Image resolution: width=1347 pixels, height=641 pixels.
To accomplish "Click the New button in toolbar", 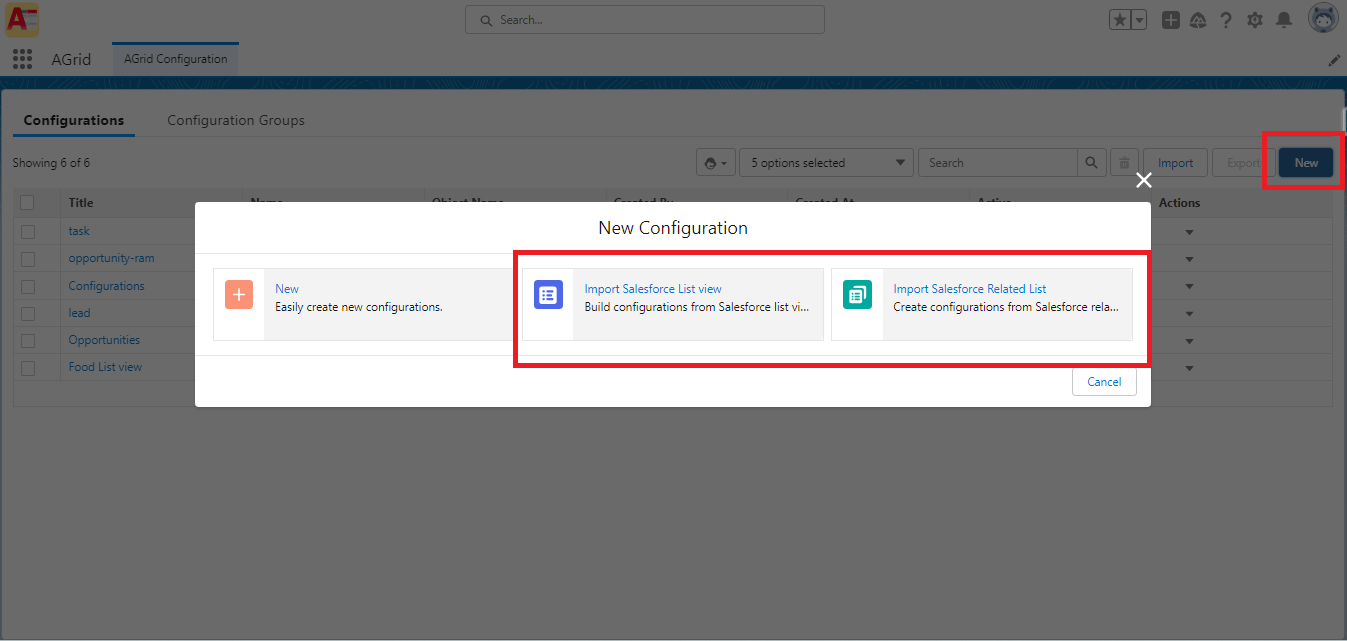I will tap(1306, 163).
